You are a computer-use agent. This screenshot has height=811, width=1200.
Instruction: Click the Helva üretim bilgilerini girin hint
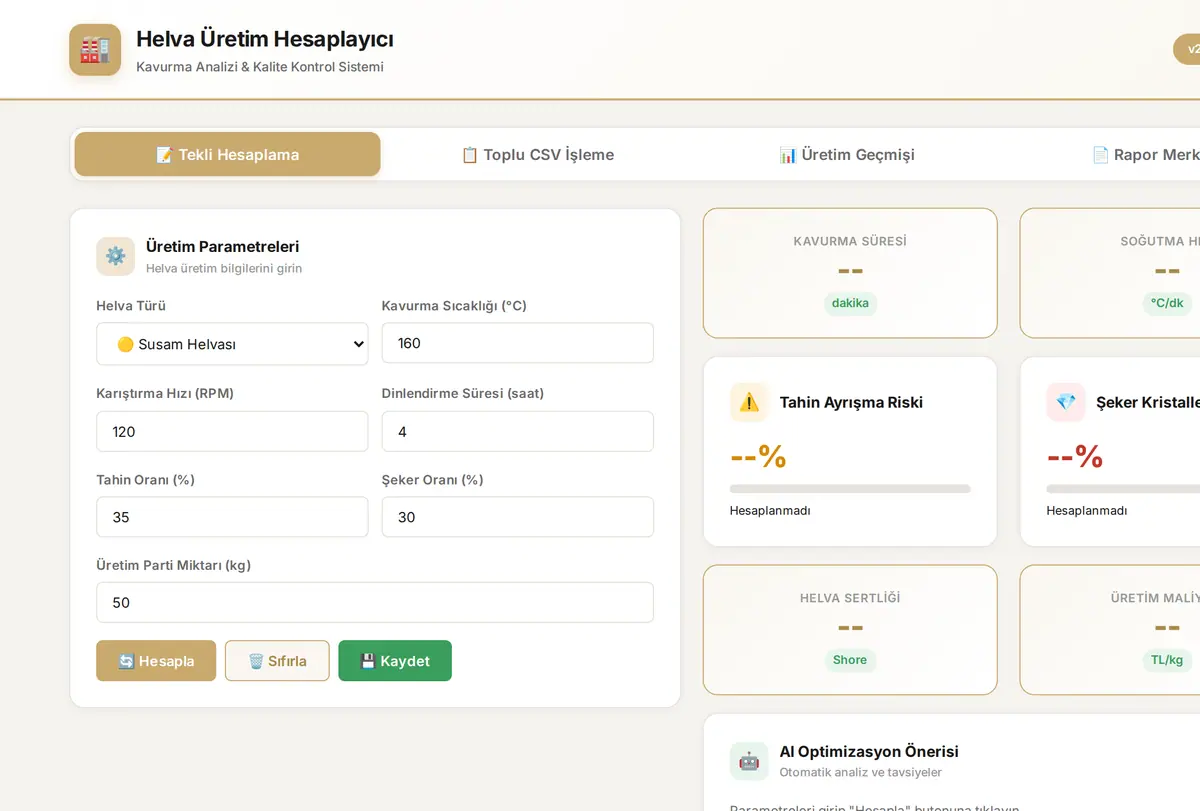tap(224, 268)
